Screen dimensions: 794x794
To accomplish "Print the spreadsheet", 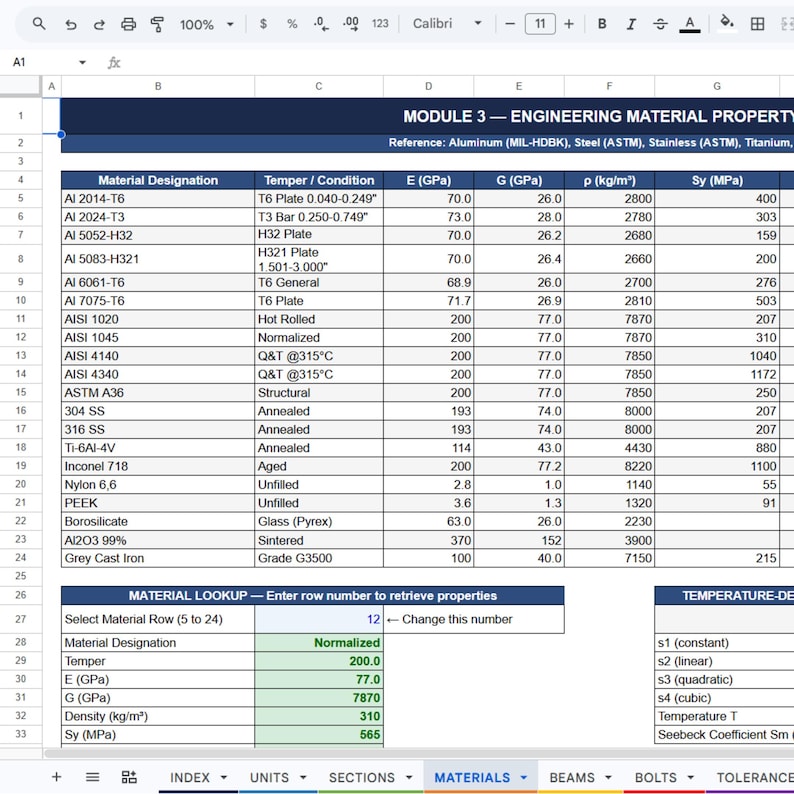I will (128, 24).
